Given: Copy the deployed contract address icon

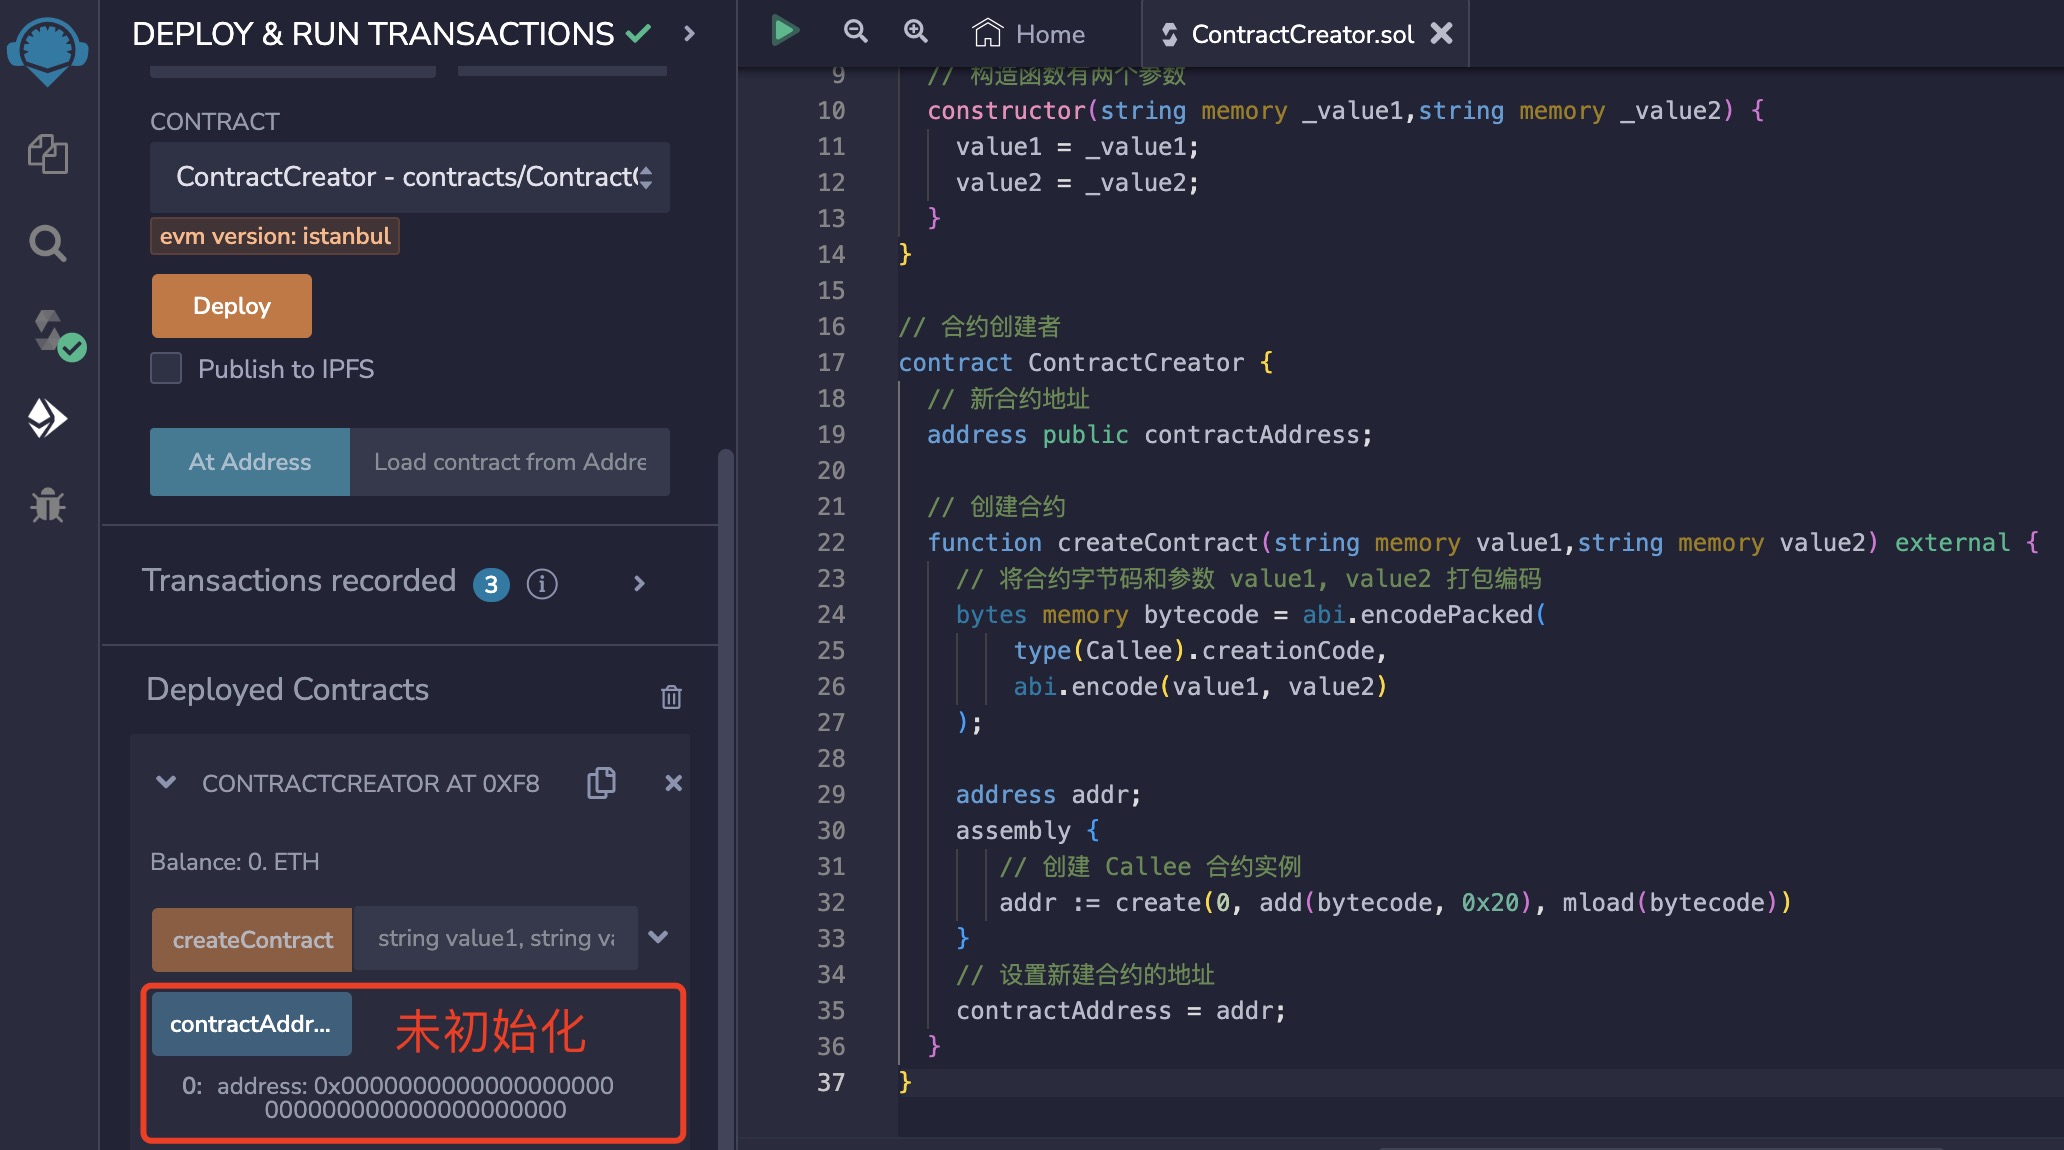Looking at the screenshot, I should tap(601, 783).
